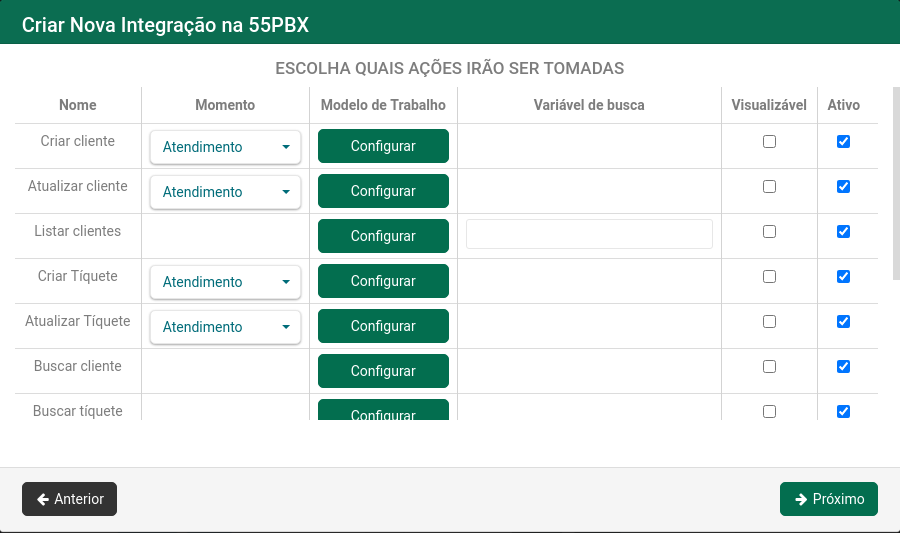Click the Criar cliente row name
Viewport: 900px width, 533px height.
tap(77, 141)
